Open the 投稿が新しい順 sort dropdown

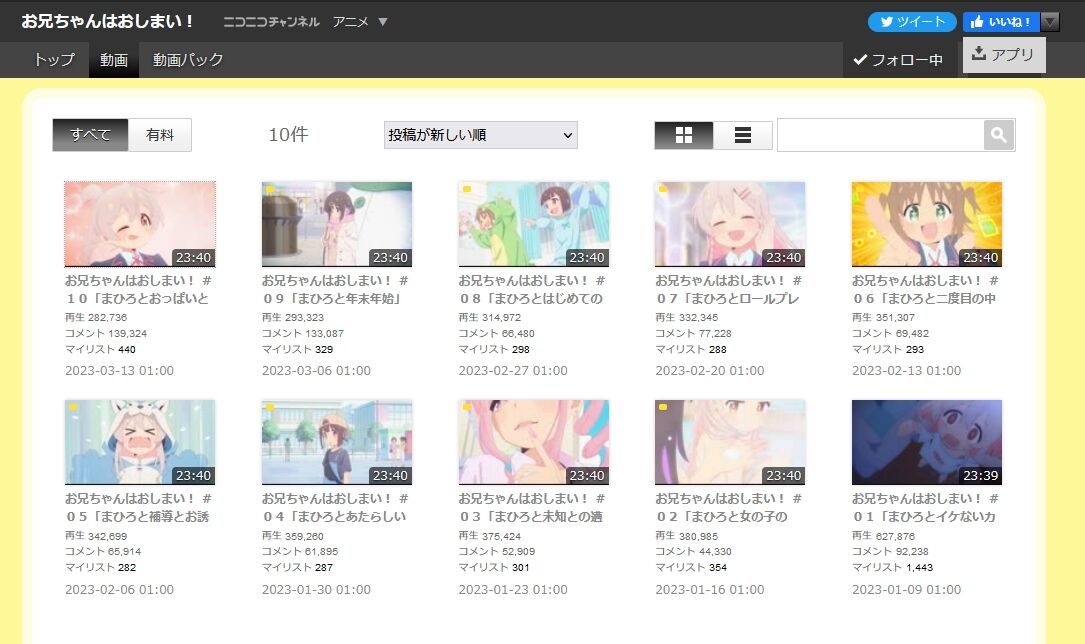481,135
